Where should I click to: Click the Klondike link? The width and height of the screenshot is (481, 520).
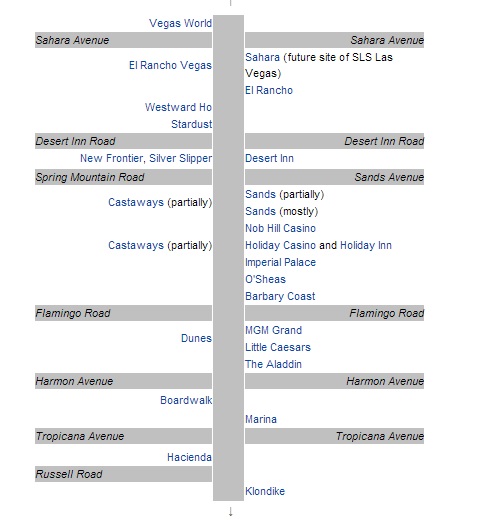(265, 491)
